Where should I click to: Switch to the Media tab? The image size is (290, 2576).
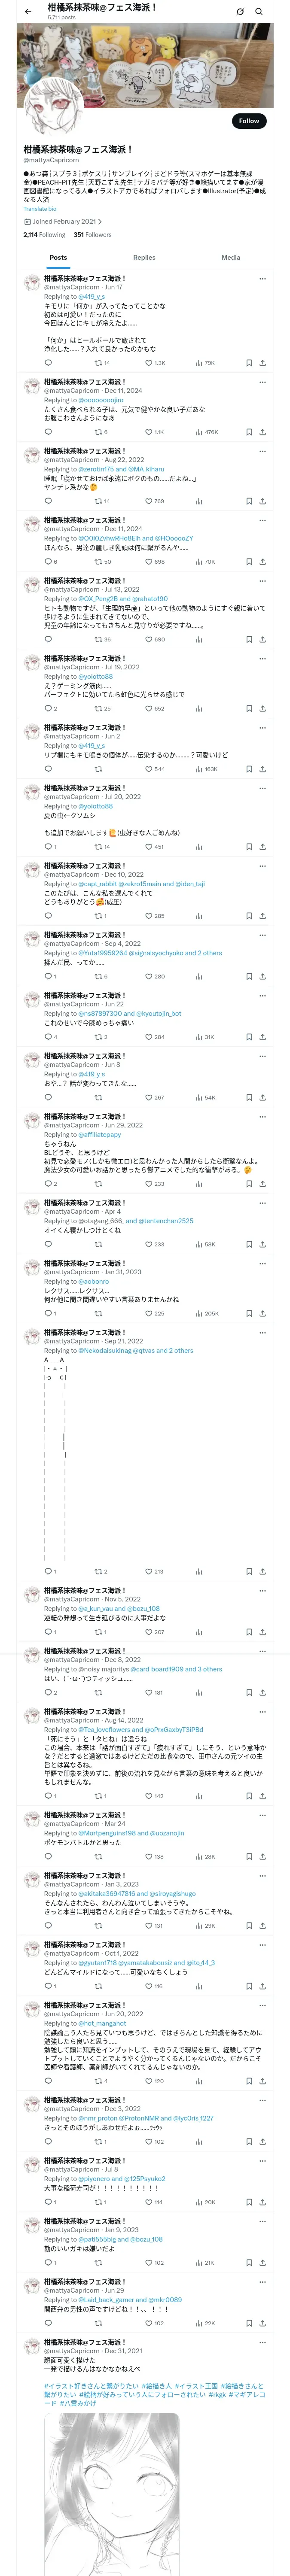[231, 257]
